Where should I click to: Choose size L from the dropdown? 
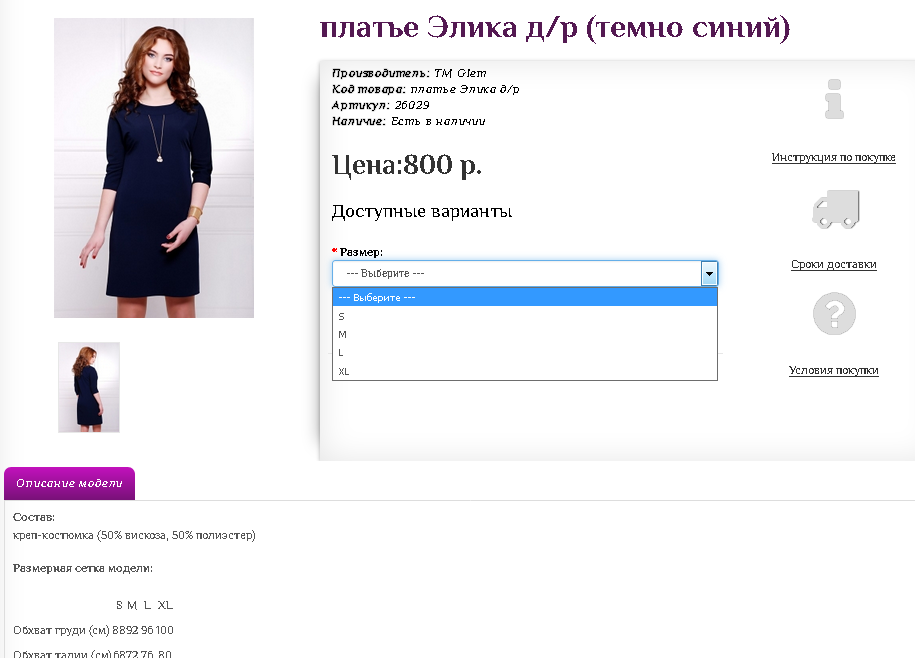pyautogui.click(x=525, y=353)
